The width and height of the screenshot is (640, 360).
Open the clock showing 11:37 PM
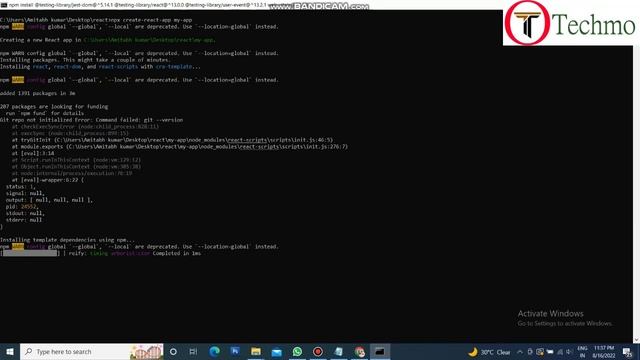604,352
